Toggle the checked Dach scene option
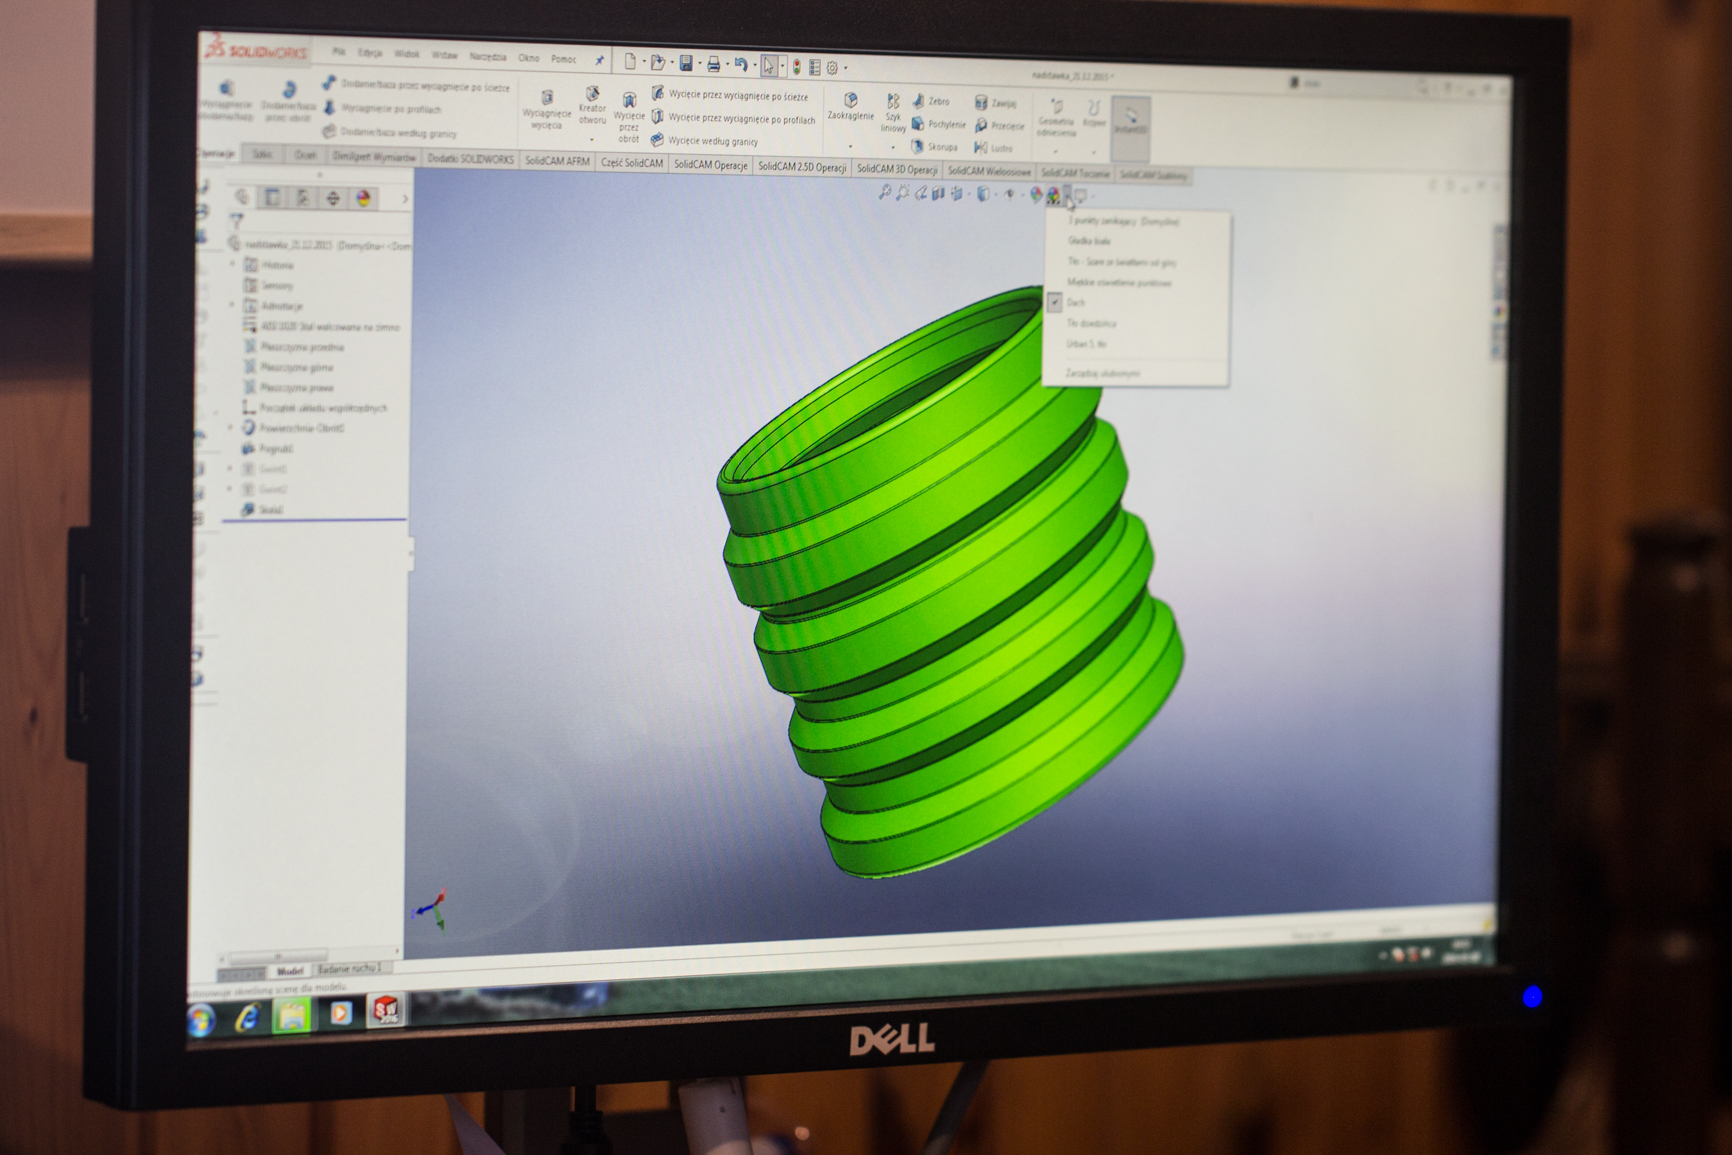The image size is (1732, 1155). point(1075,303)
